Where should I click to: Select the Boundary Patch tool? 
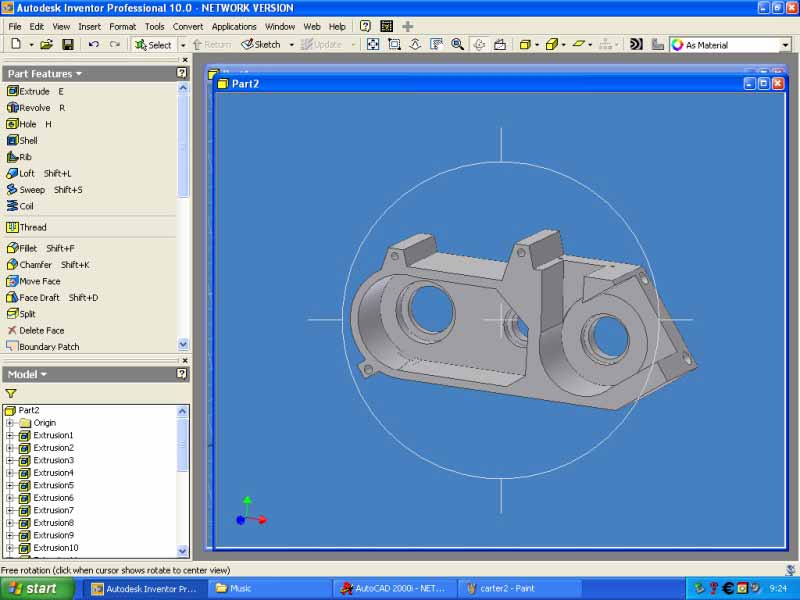tap(43, 346)
